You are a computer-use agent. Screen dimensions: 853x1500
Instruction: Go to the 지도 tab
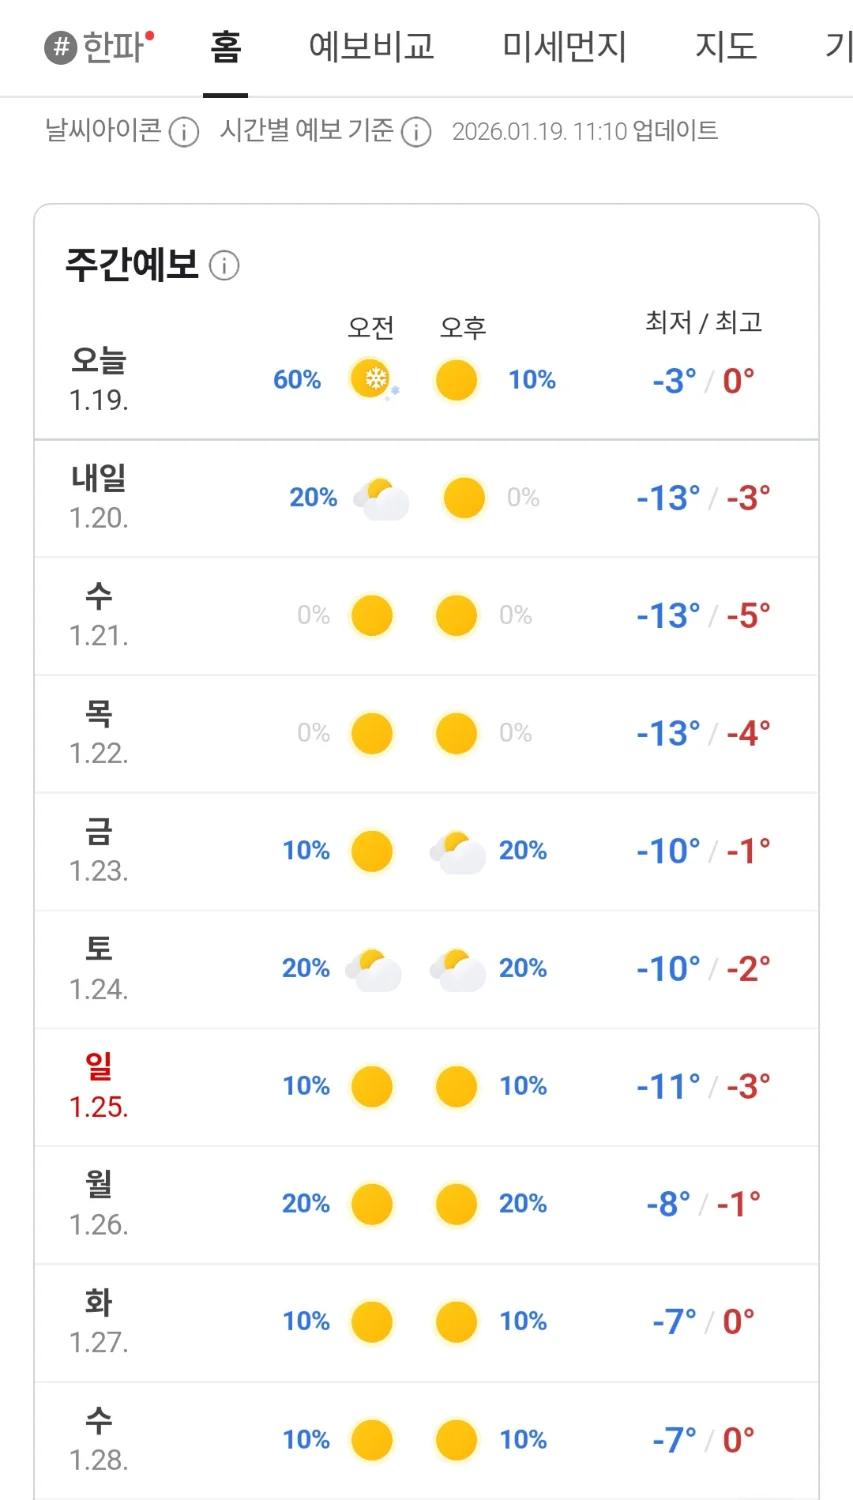tap(726, 46)
